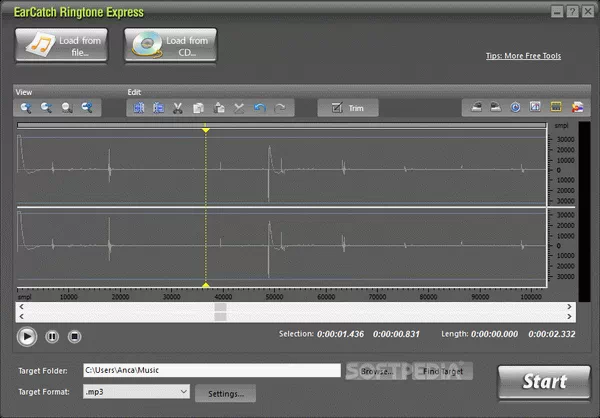Copy the selection with the Copy icon

(x=198, y=108)
